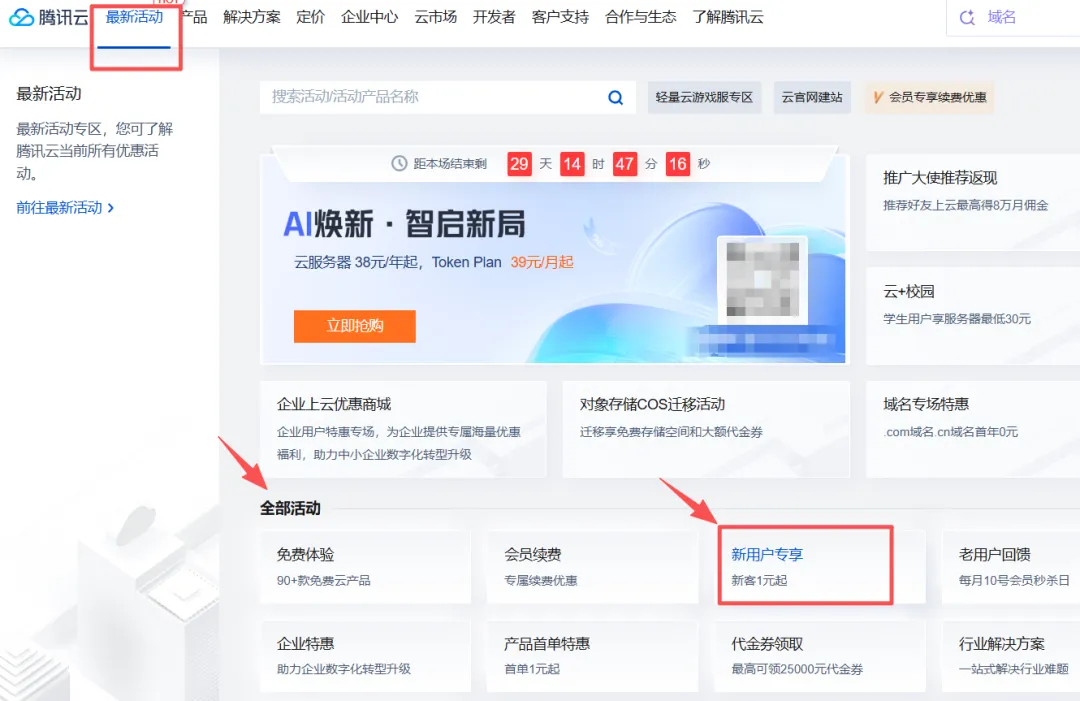The width and height of the screenshot is (1080, 701).
Task: Open the 企业中心 menu
Action: 370,17
